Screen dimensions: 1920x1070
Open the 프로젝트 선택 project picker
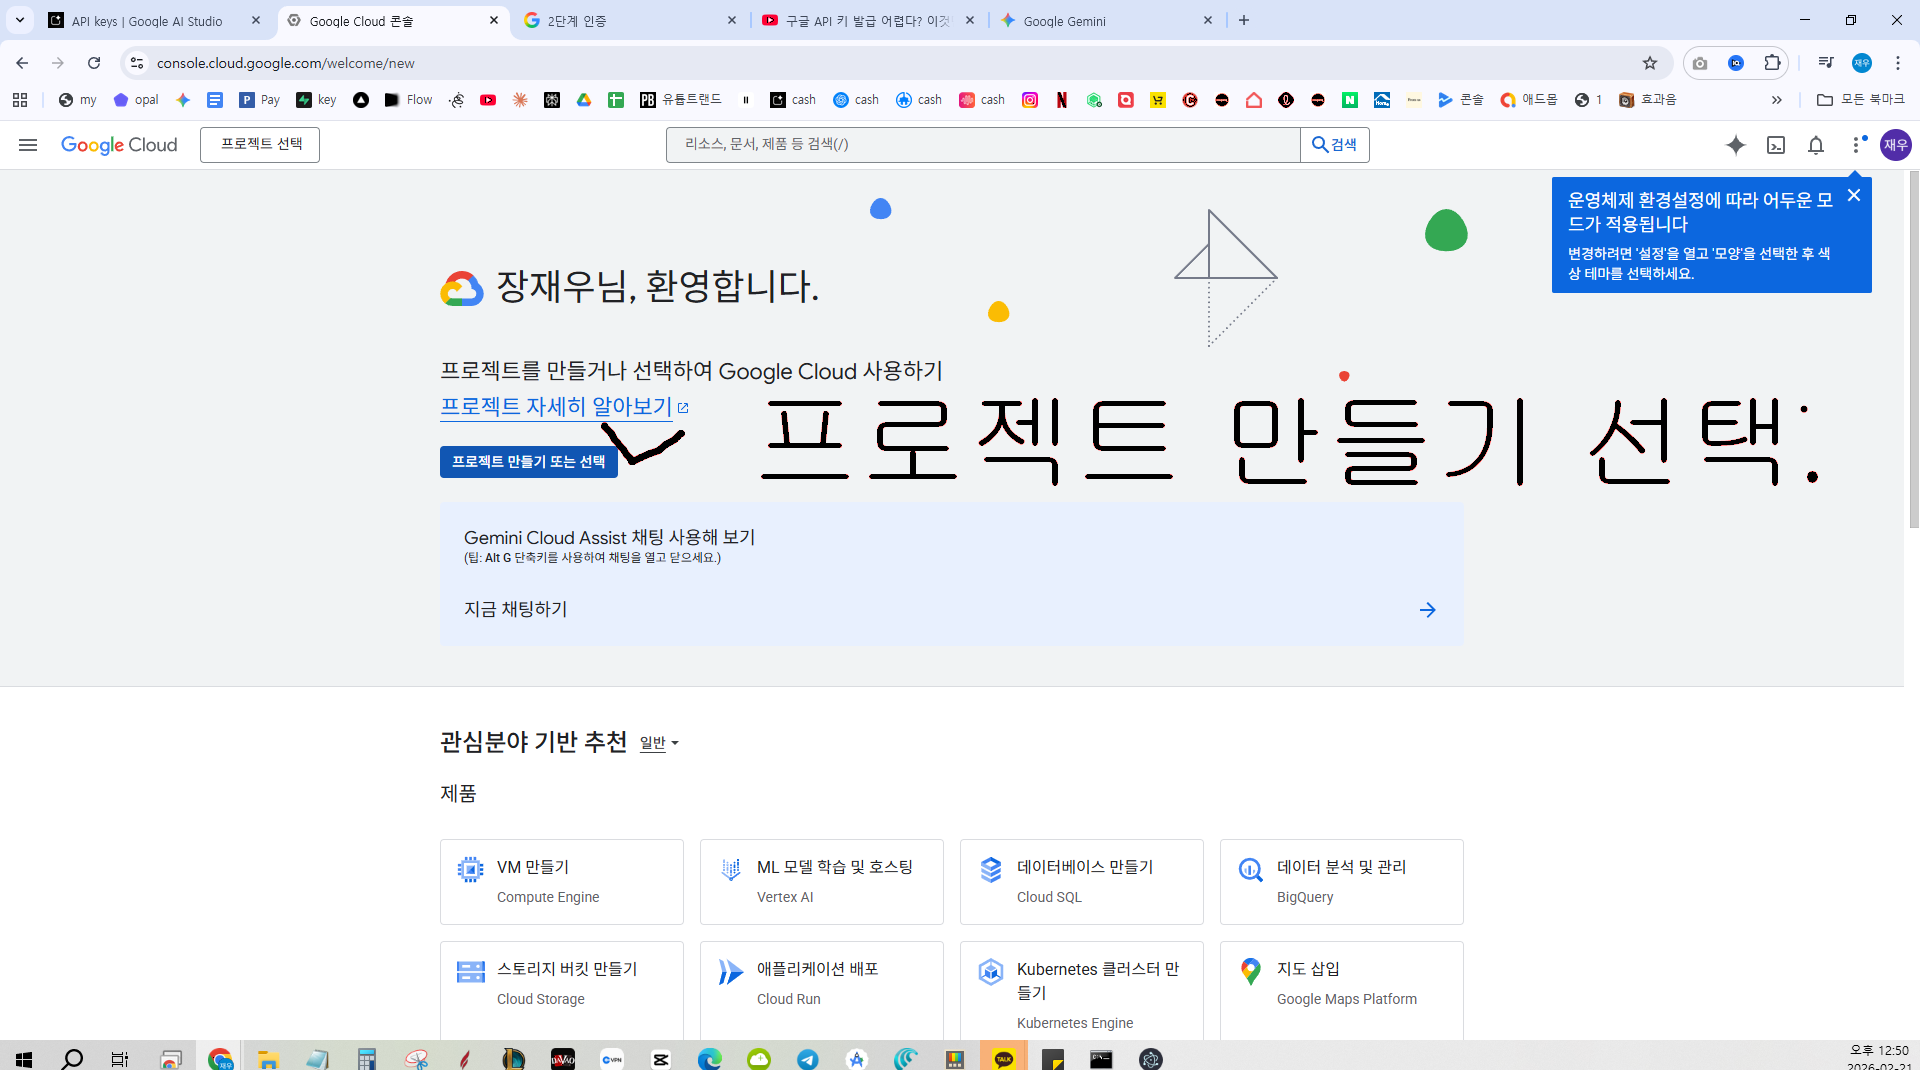260,145
